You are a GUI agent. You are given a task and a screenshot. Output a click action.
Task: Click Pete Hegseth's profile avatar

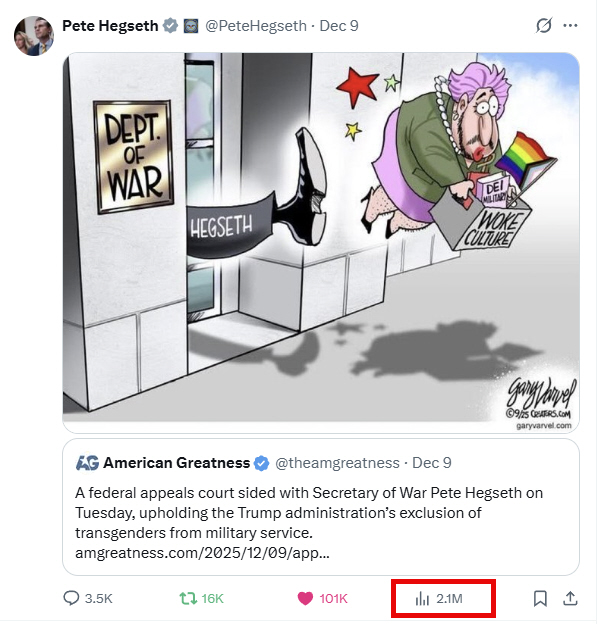coord(34,36)
